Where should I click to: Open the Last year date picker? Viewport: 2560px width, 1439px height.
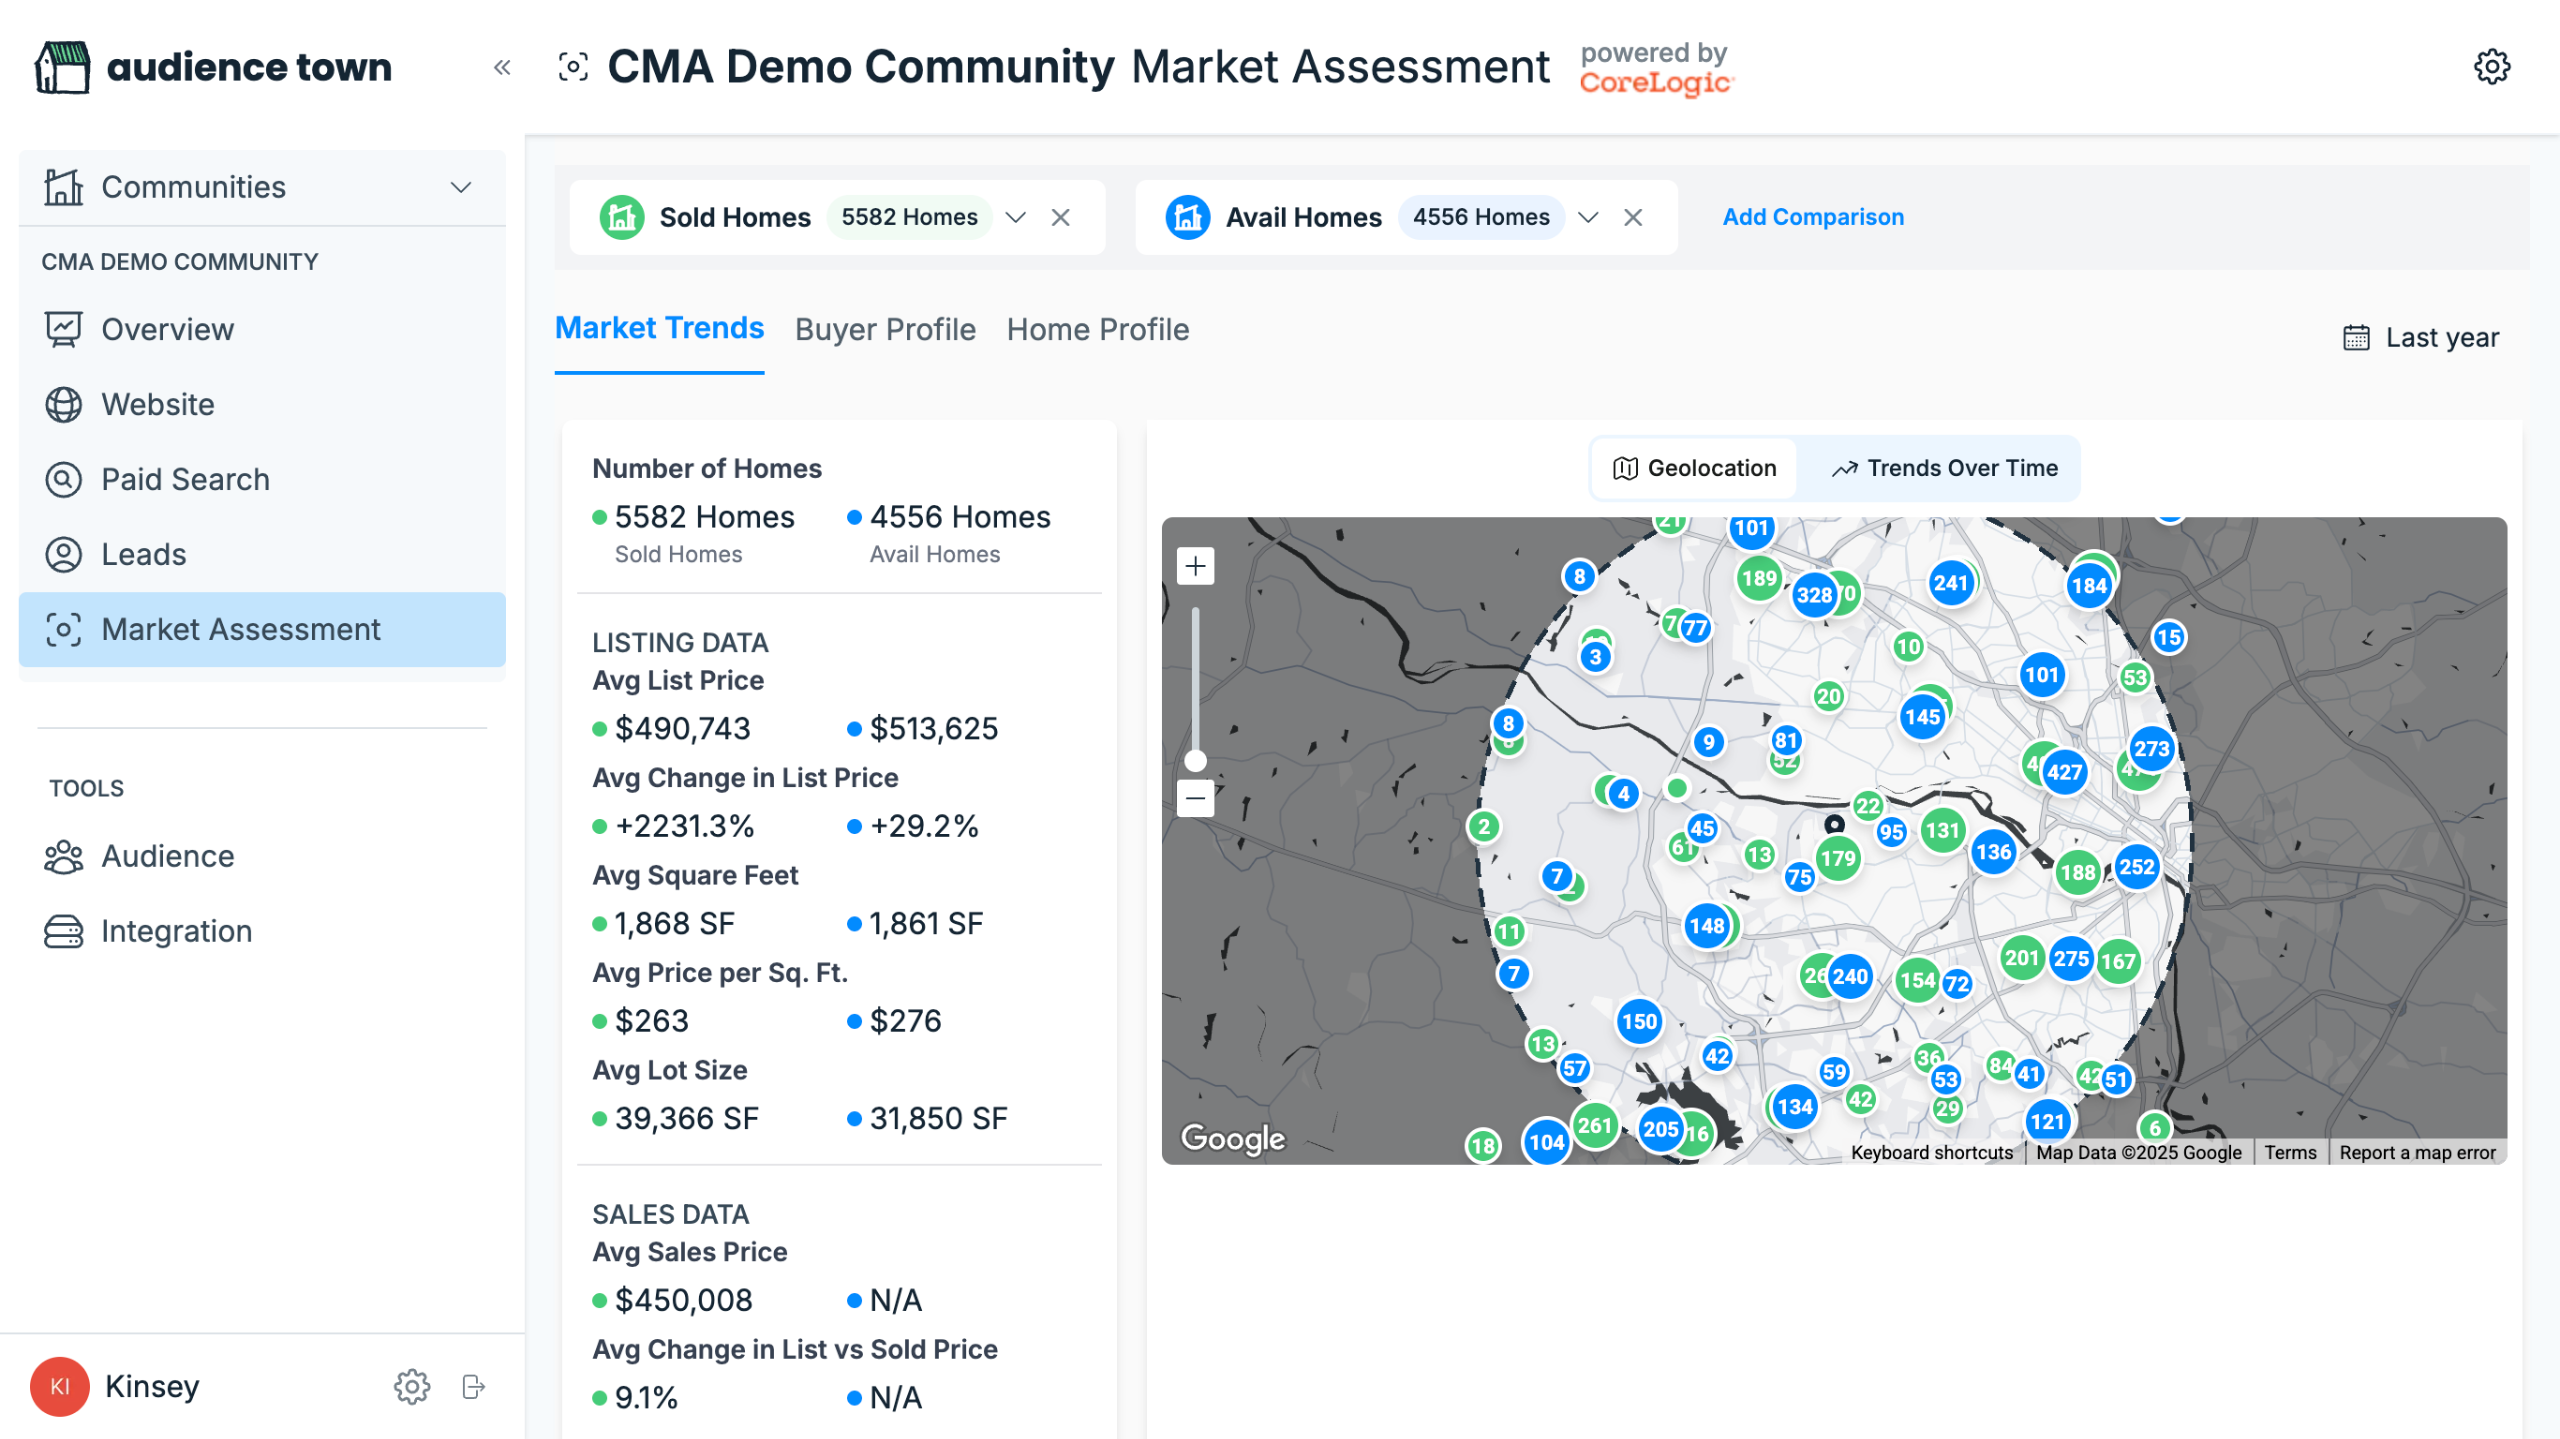coord(2421,338)
